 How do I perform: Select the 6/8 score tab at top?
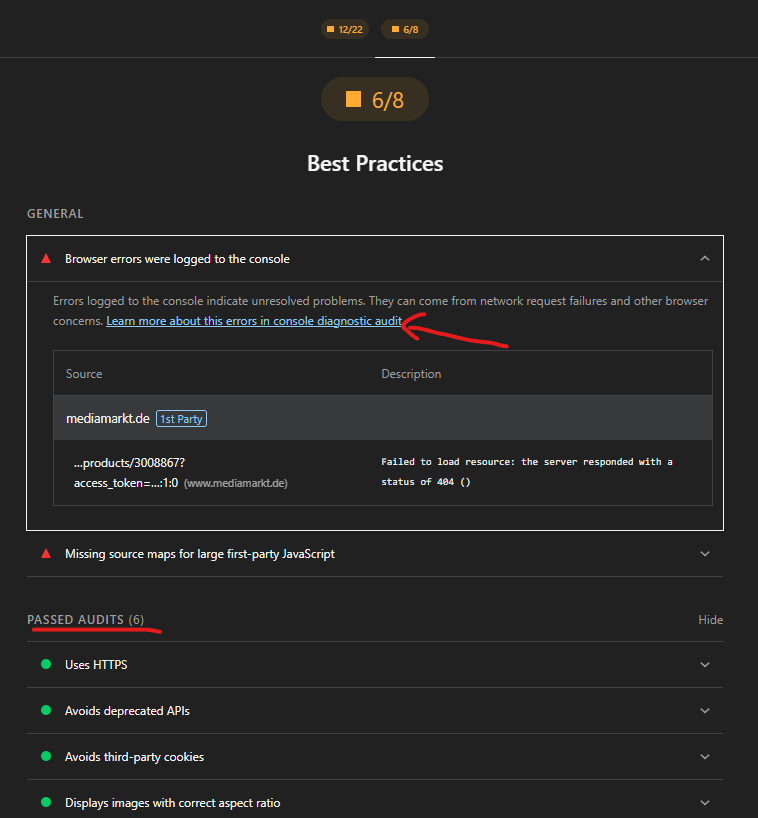click(x=405, y=29)
